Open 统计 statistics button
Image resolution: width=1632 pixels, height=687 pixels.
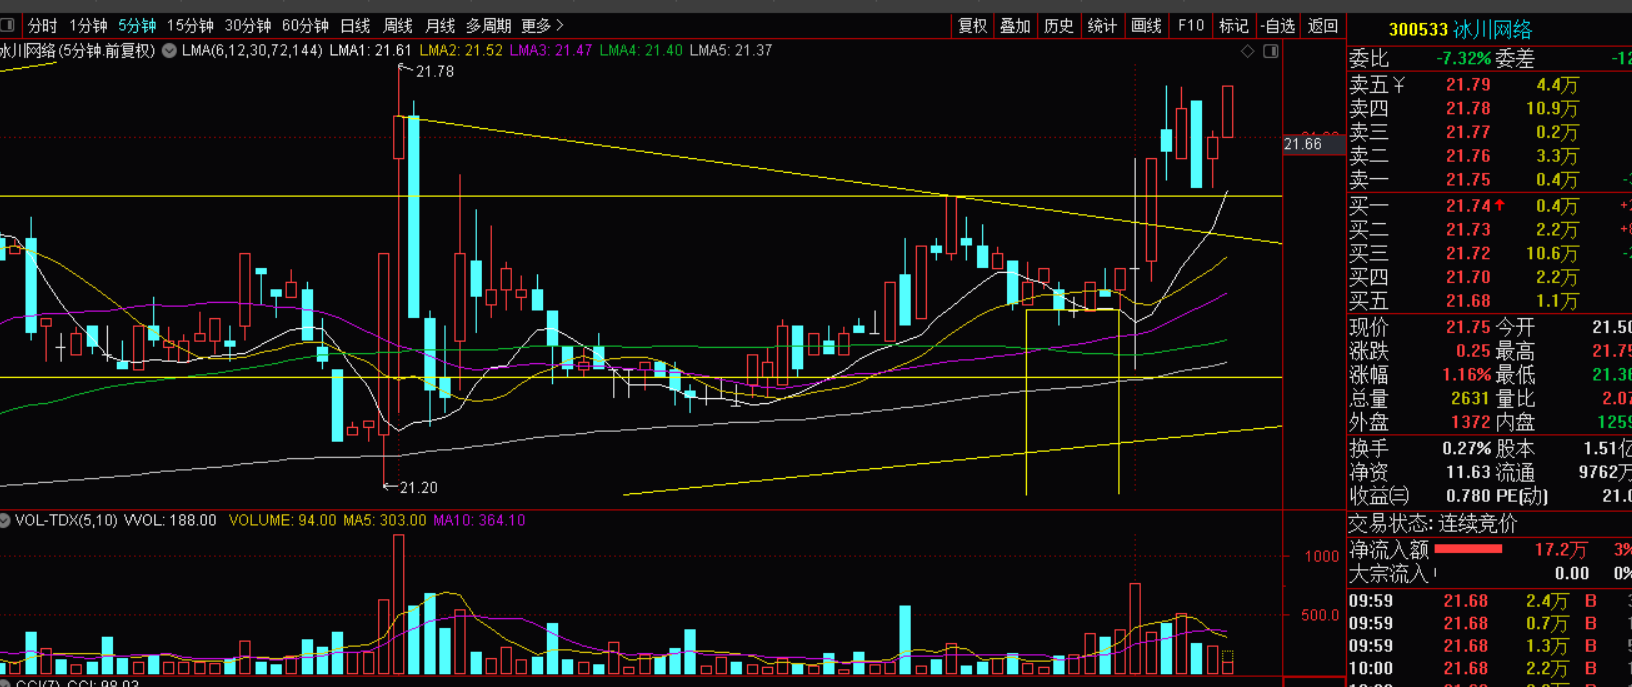(1102, 25)
